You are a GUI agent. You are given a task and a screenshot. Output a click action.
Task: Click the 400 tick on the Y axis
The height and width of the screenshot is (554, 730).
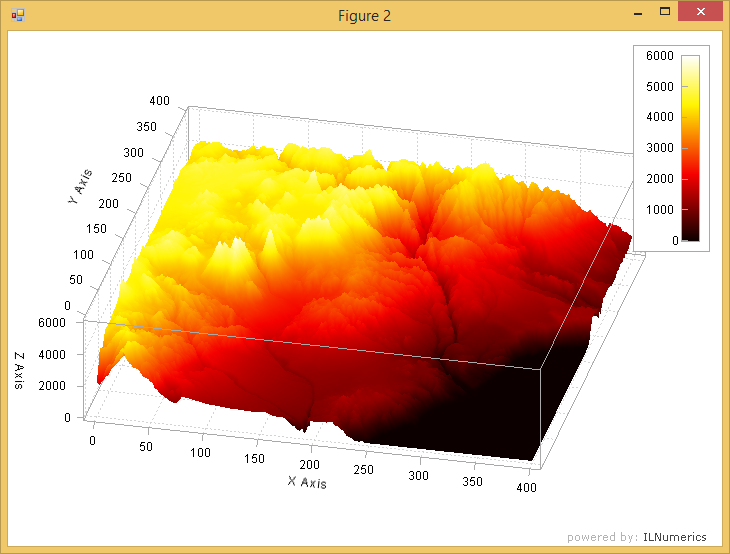coord(159,101)
